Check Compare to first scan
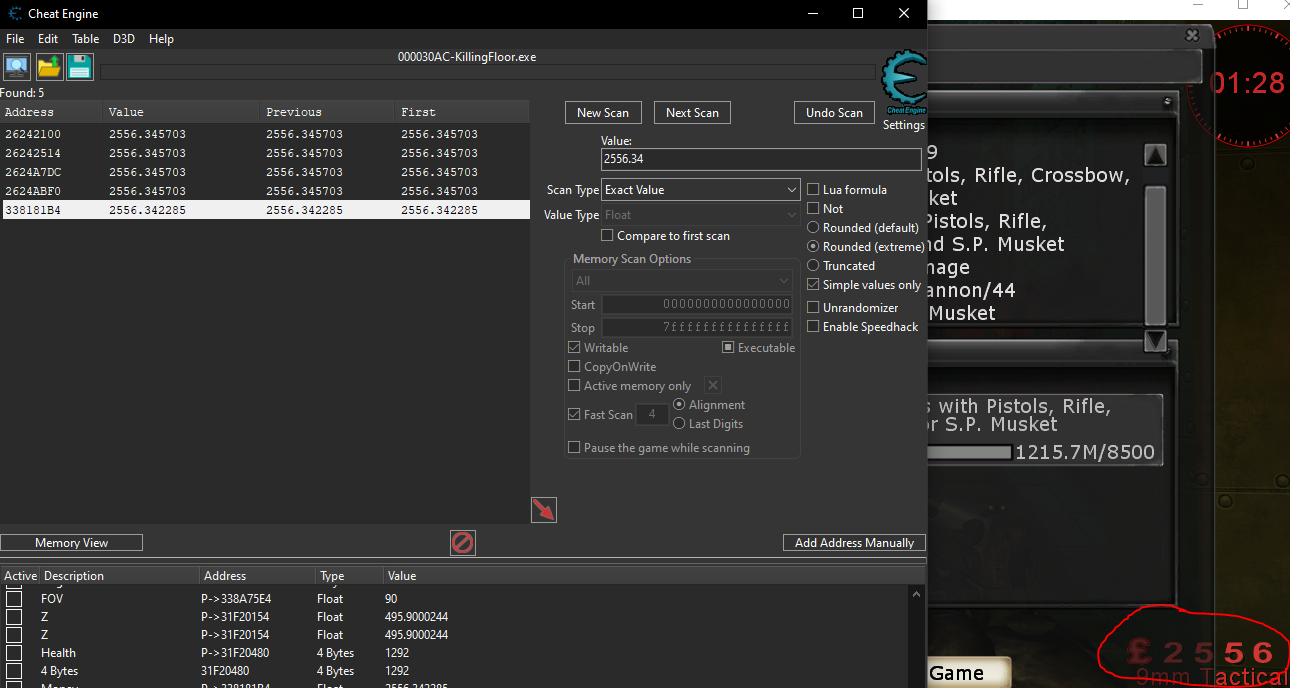This screenshot has width=1290, height=688. coord(607,236)
